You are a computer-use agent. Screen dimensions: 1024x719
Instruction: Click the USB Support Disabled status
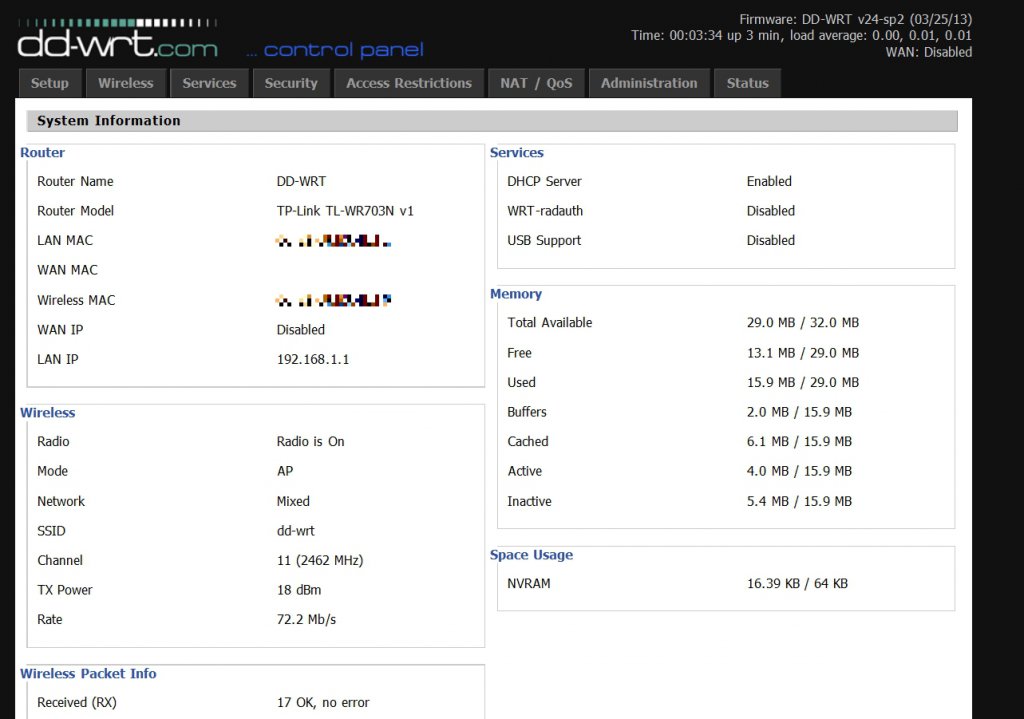click(771, 240)
